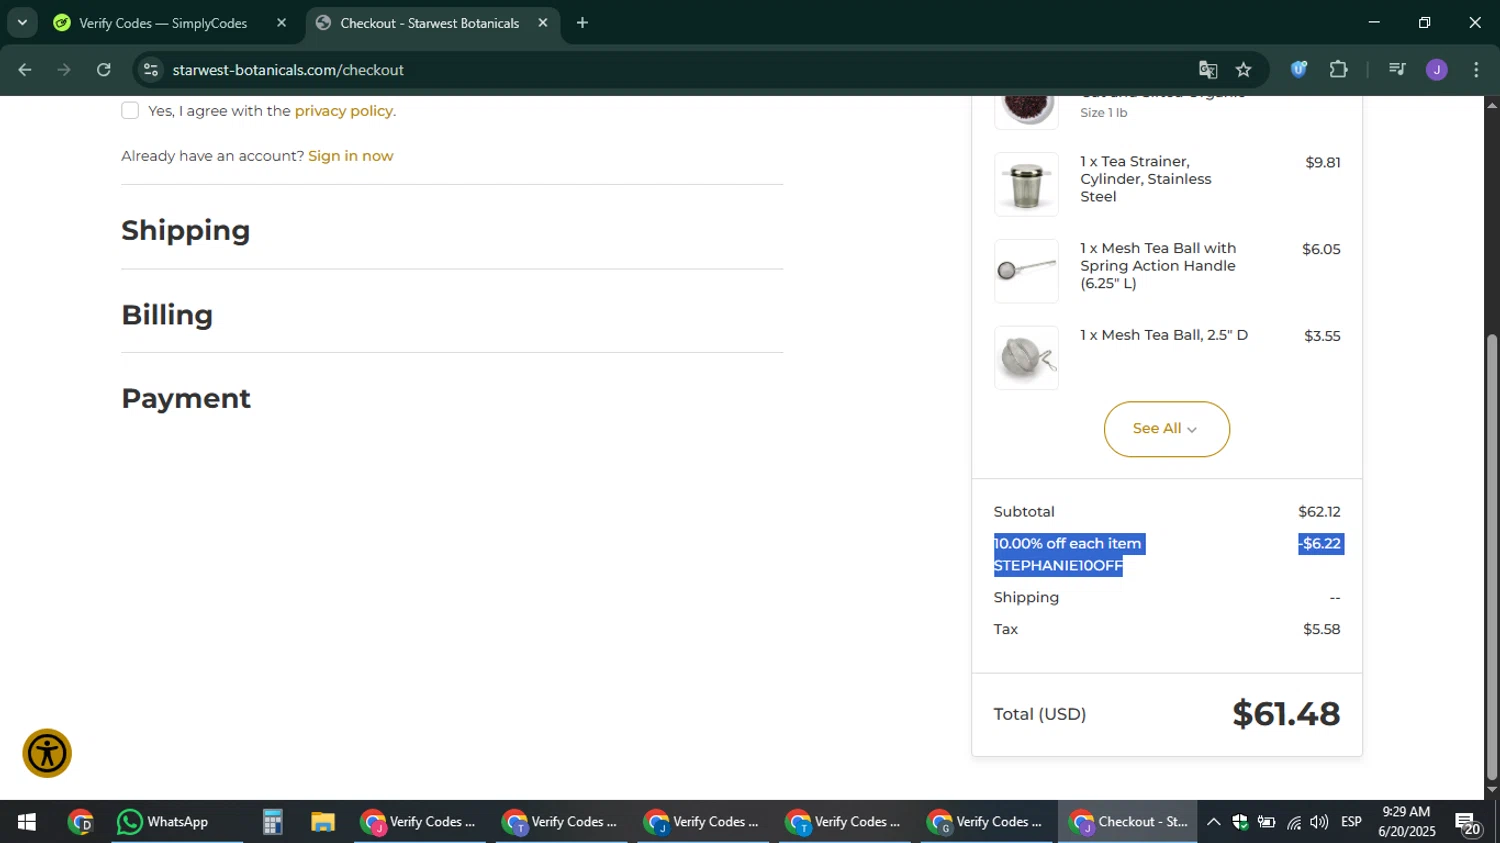Select the STEPHANIE10OFF coupon code text
Image resolution: width=1500 pixels, height=843 pixels.
[1058, 566]
